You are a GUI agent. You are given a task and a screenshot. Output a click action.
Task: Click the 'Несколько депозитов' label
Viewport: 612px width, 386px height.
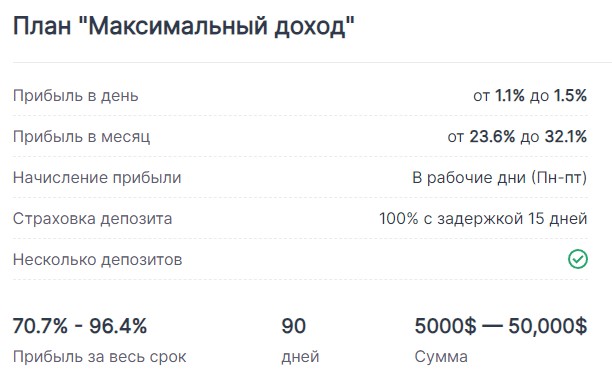coord(98,260)
